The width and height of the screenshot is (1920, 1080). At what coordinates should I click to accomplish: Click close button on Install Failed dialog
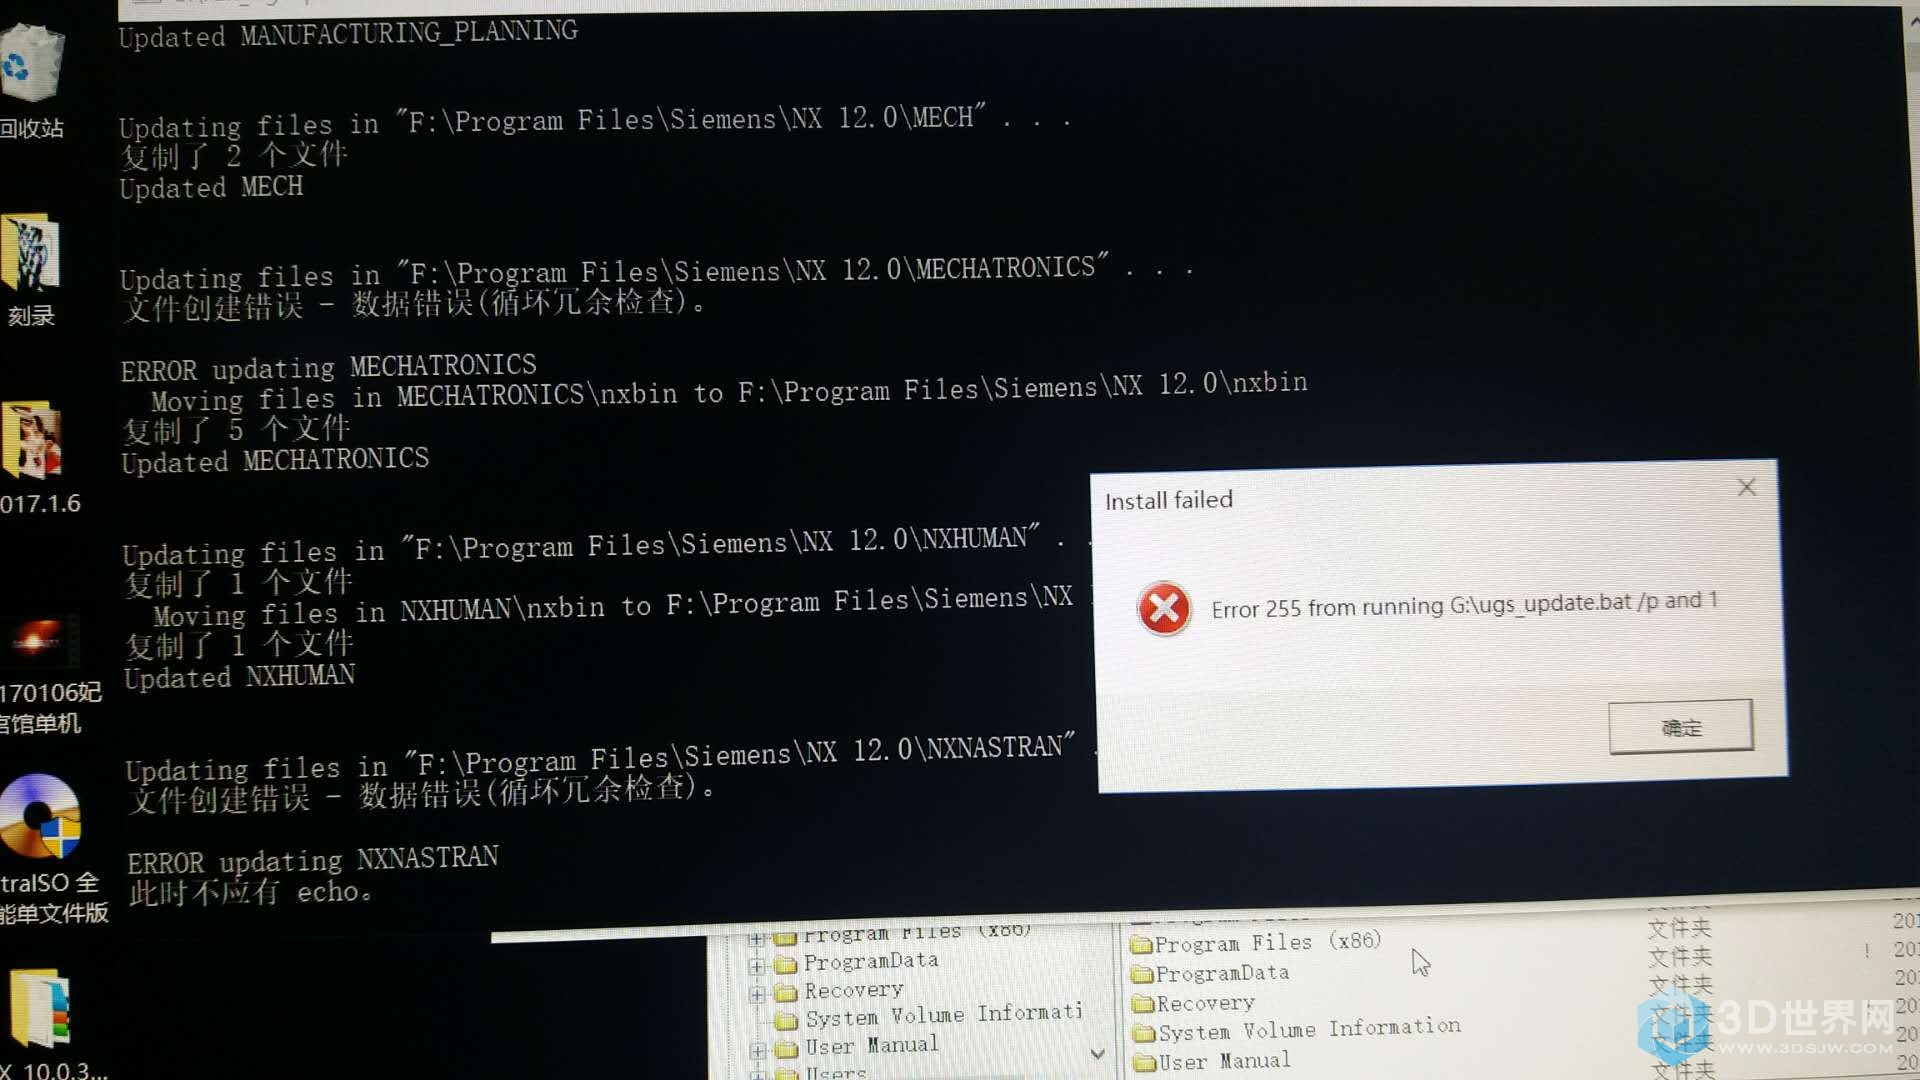tap(1747, 487)
